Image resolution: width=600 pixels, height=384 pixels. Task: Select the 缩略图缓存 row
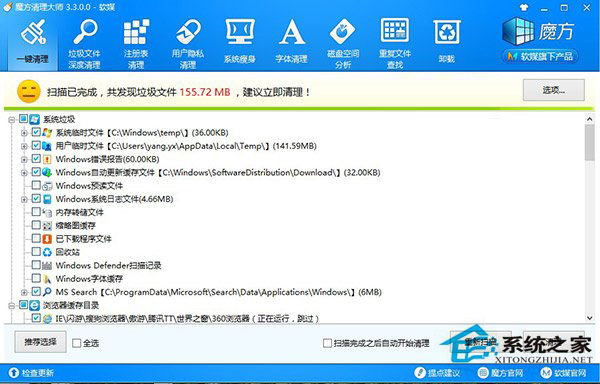pos(75,226)
